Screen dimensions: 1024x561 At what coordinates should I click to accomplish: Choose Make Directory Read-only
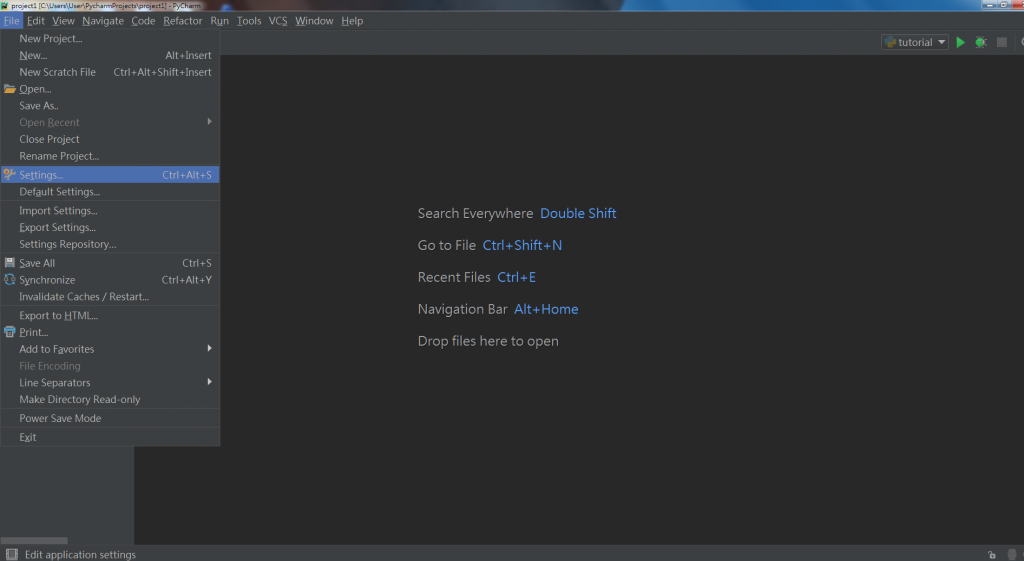coord(110,399)
